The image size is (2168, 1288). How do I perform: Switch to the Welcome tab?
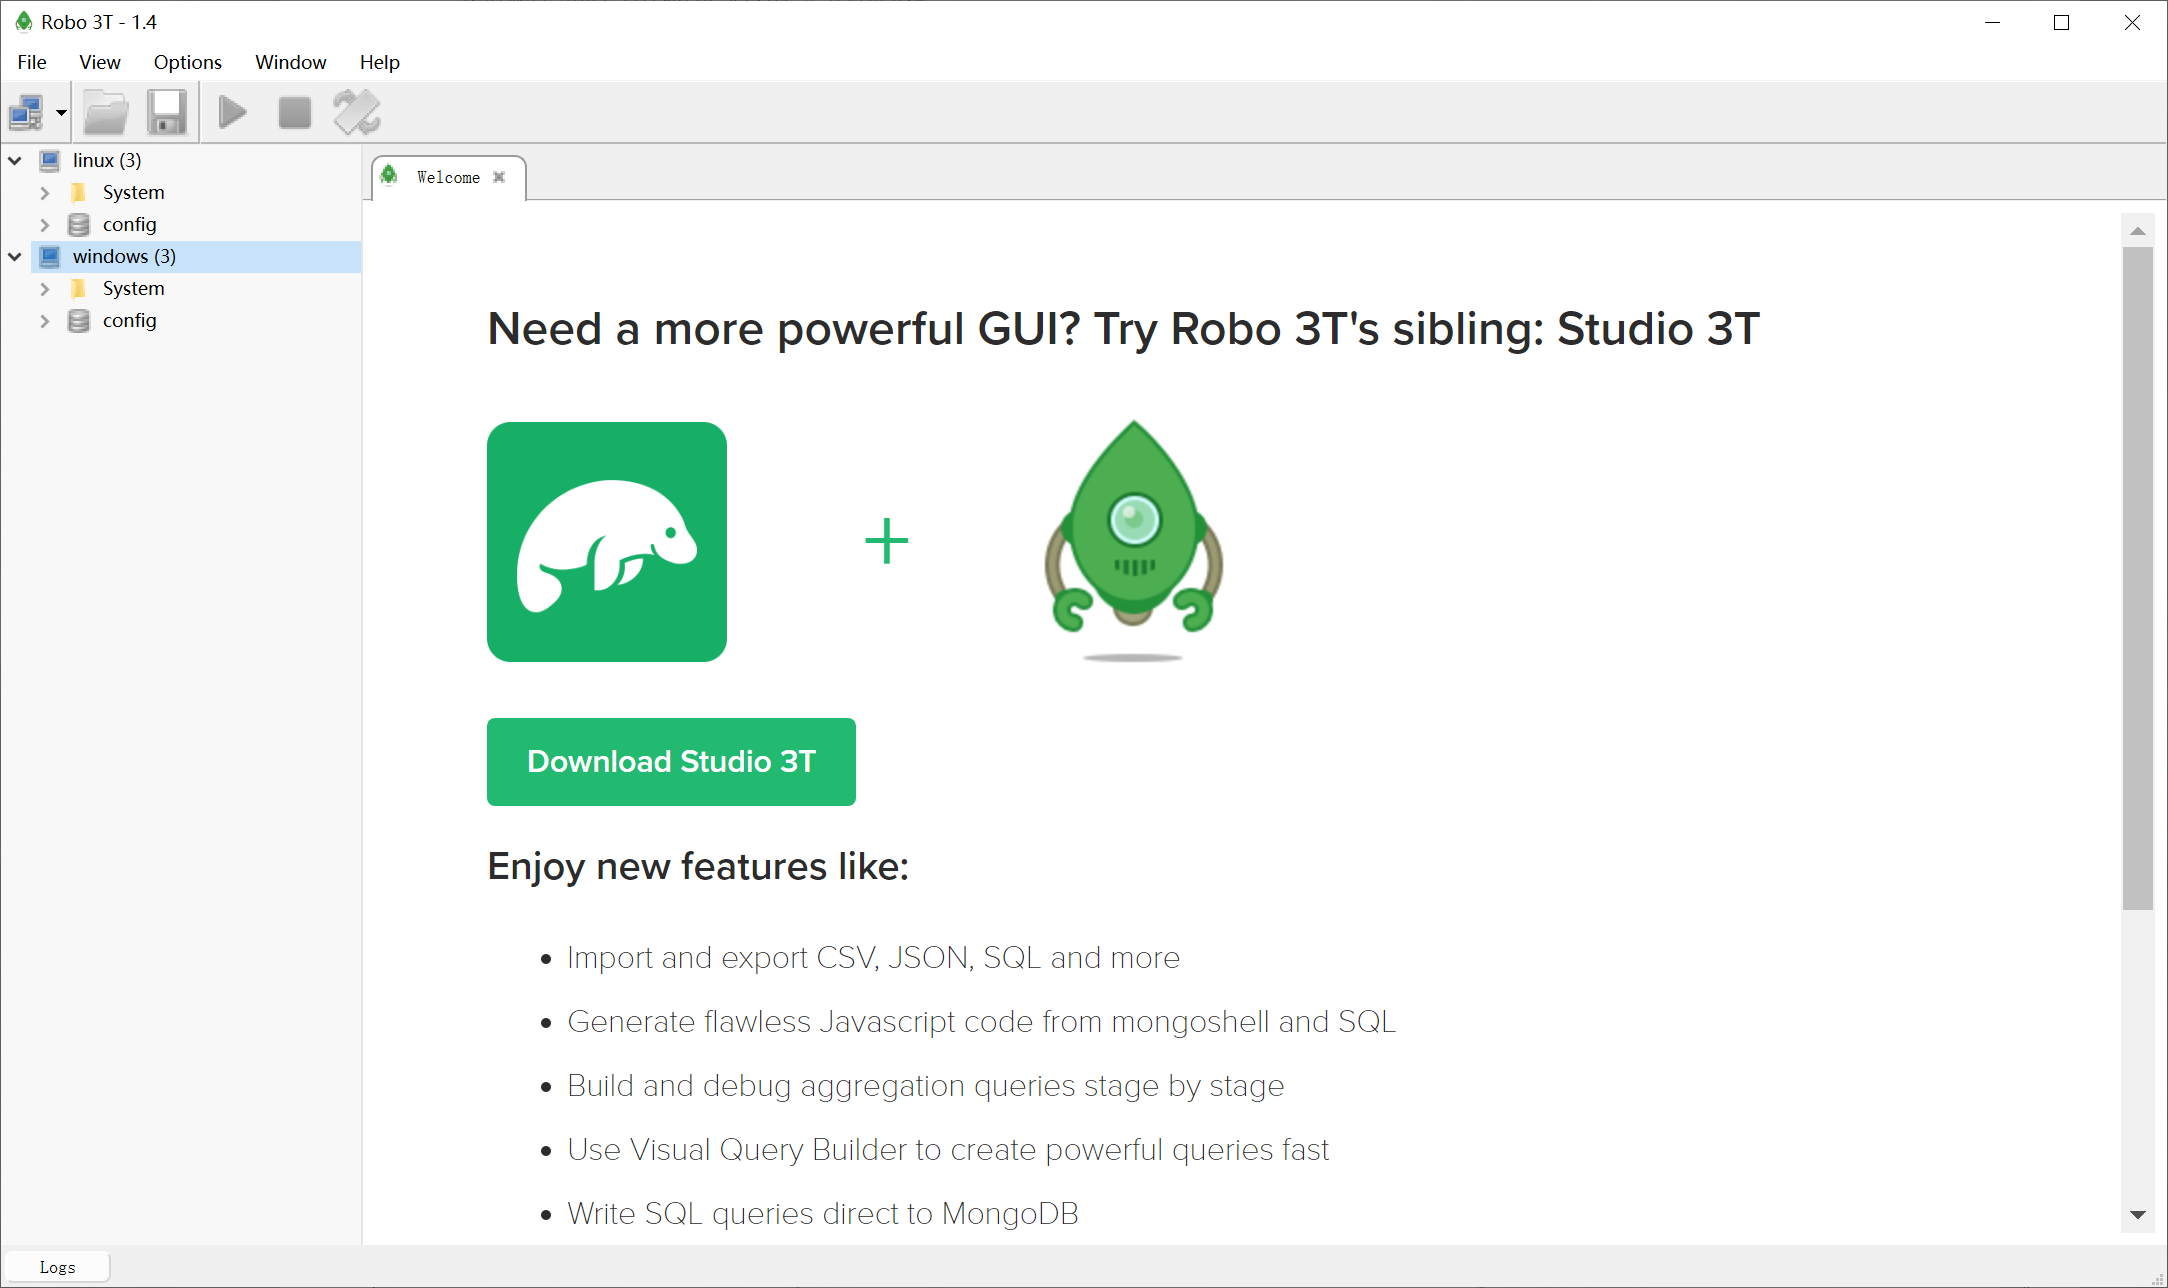pyautogui.click(x=448, y=177)
